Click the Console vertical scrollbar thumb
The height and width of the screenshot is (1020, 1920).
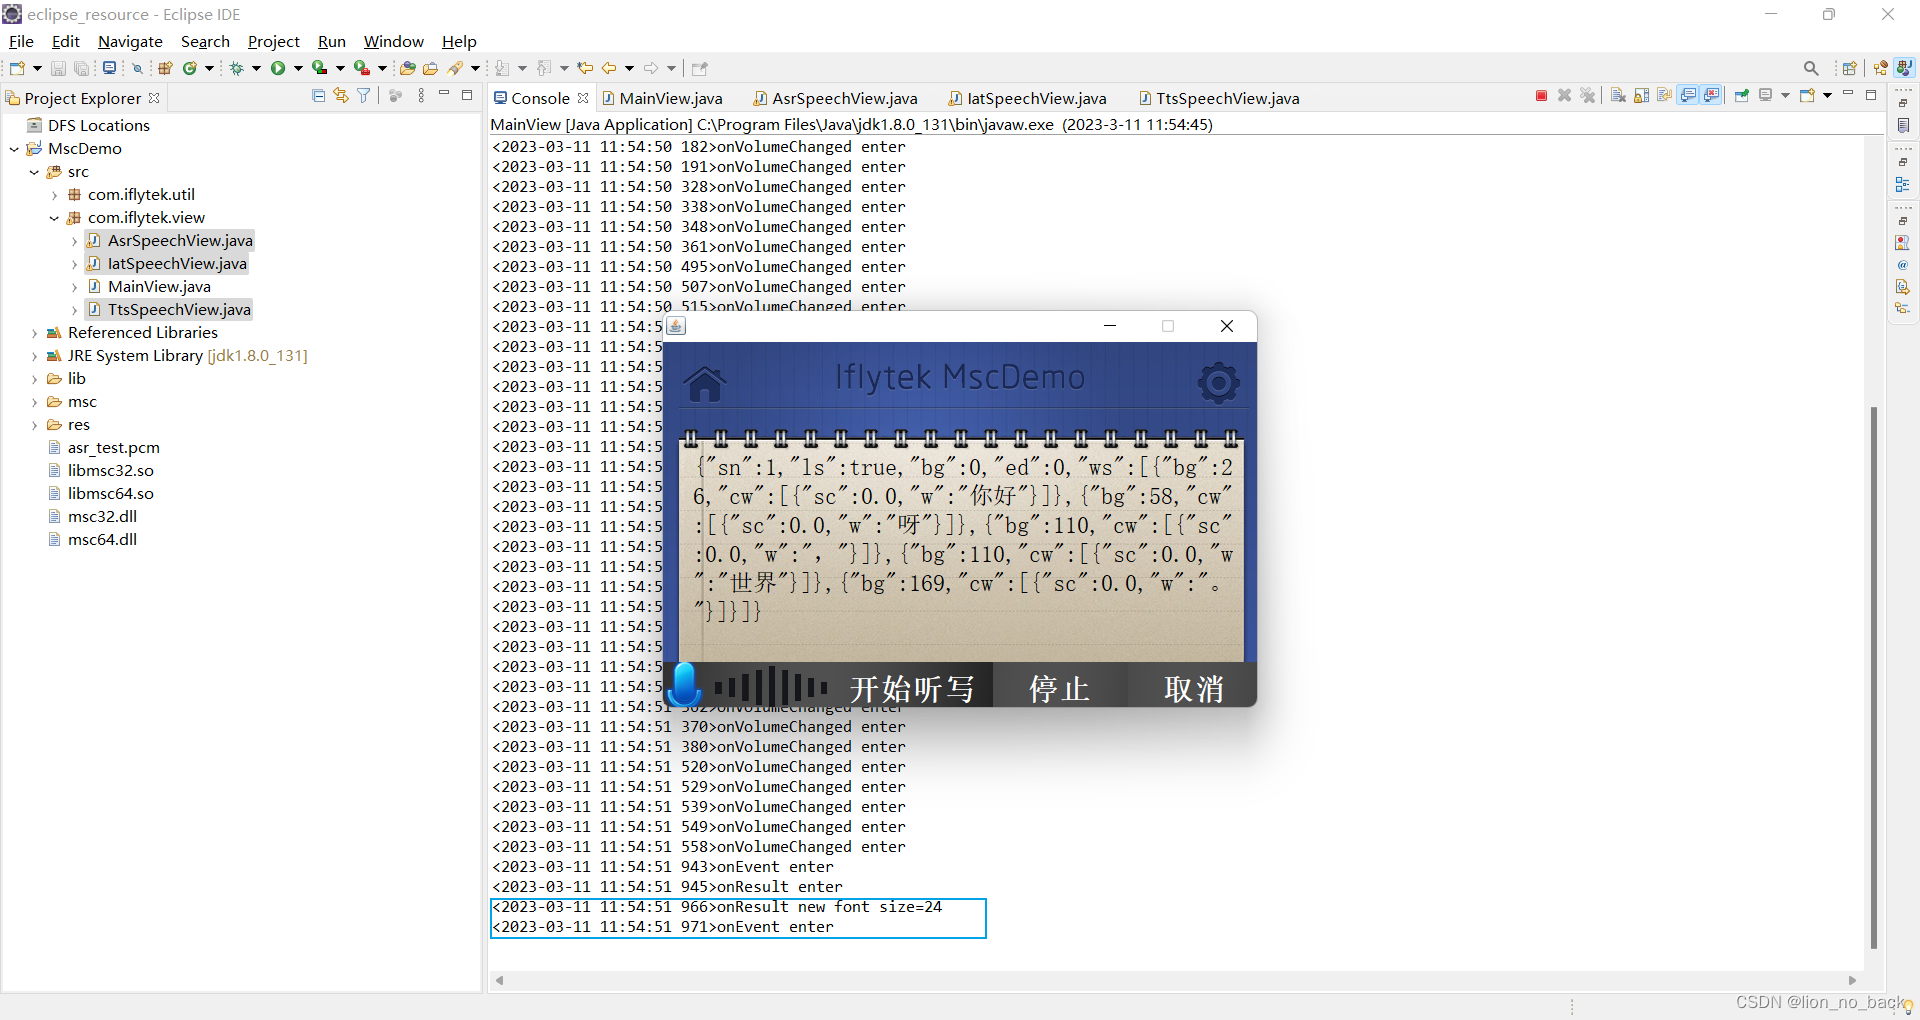(1874, 677)
